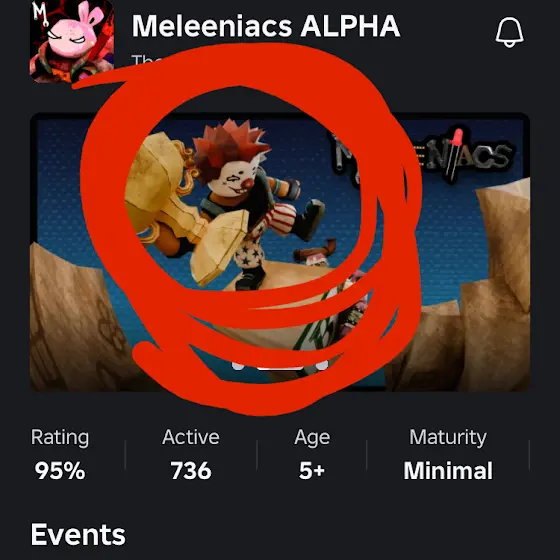Image resolution: width=560 pixels, height=560 pixels.
Task: Tap the Age 5+ guideline
Action: (x=312, y=454)
